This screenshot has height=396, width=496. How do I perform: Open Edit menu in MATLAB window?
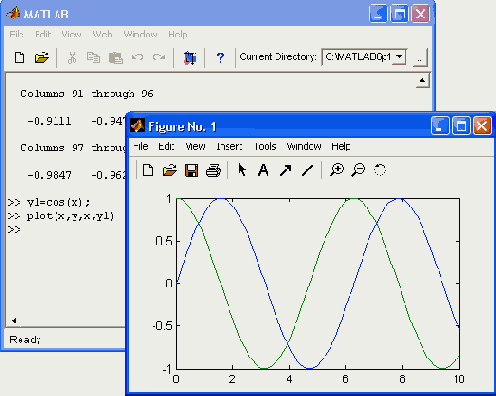tap(43, 34)
